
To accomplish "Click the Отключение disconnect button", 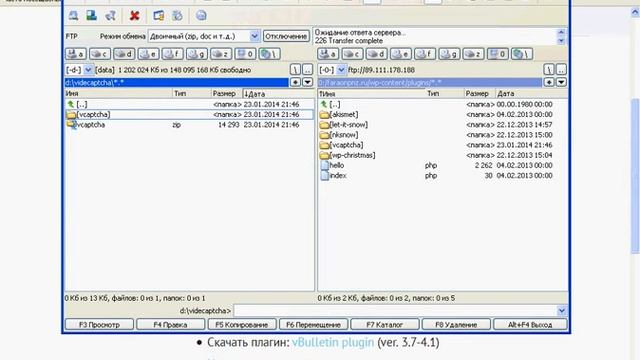I will click(286, 36).
